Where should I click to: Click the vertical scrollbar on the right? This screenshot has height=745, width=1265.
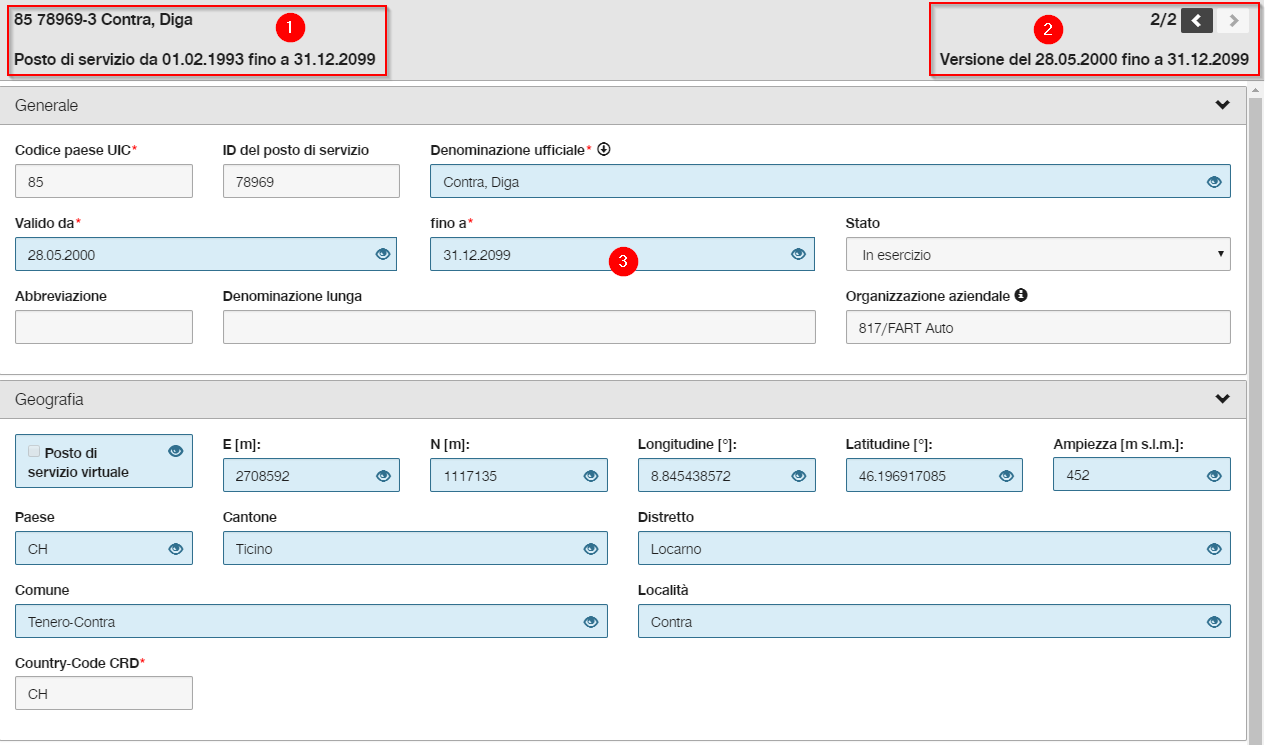(1255, 415)
